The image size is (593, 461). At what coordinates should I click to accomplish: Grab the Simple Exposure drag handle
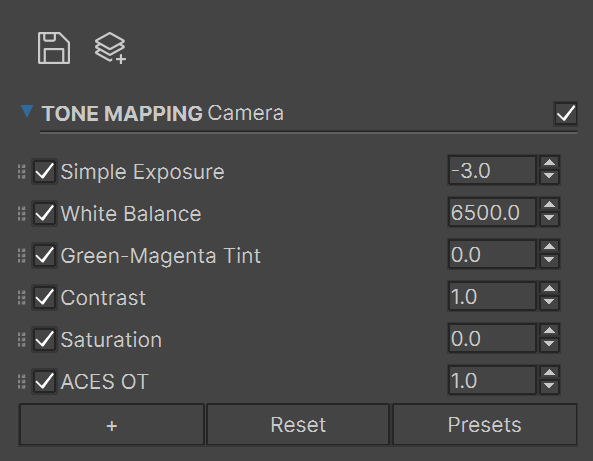point(22,172)
